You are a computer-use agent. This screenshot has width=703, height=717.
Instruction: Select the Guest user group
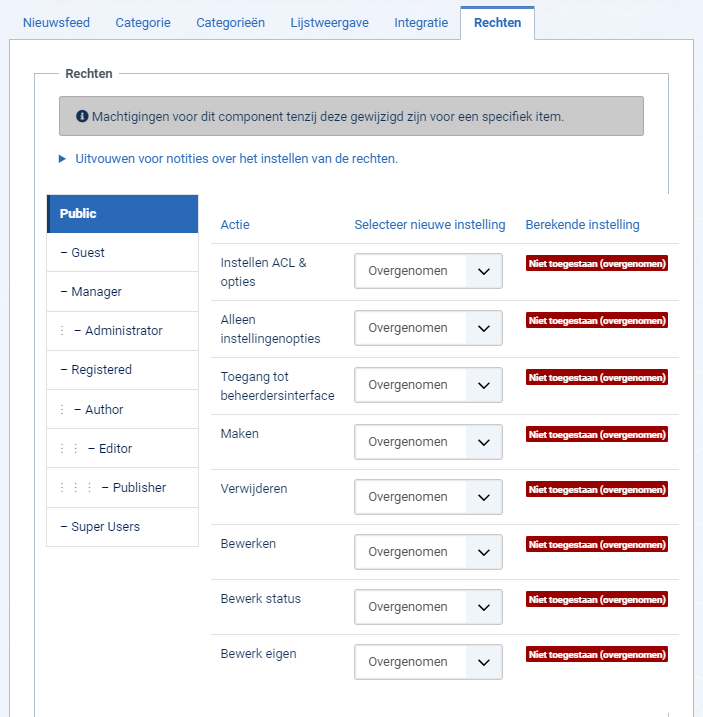coord(123,252)
